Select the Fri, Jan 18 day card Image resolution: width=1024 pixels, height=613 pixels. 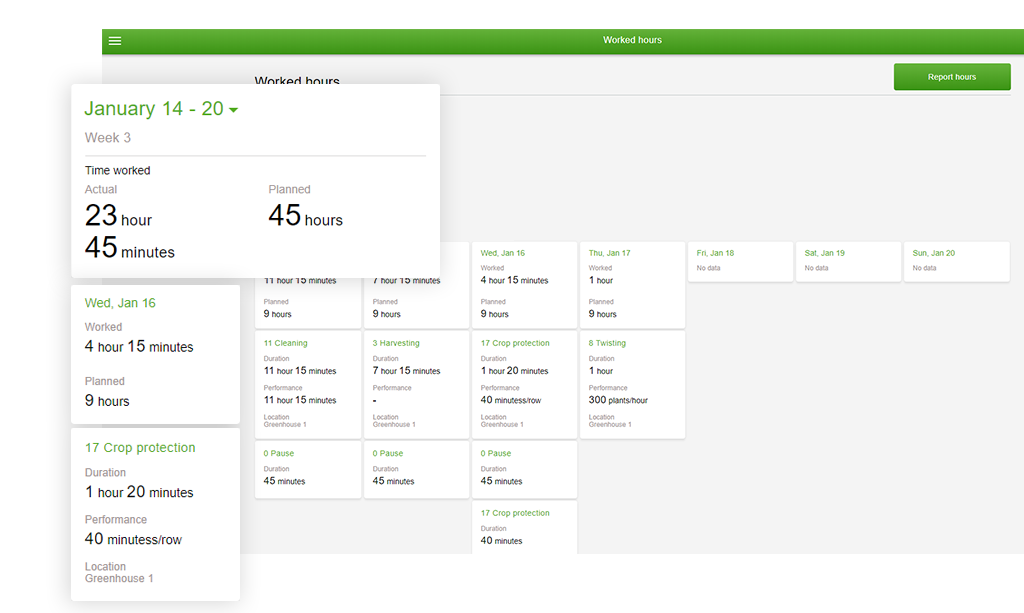740,261
